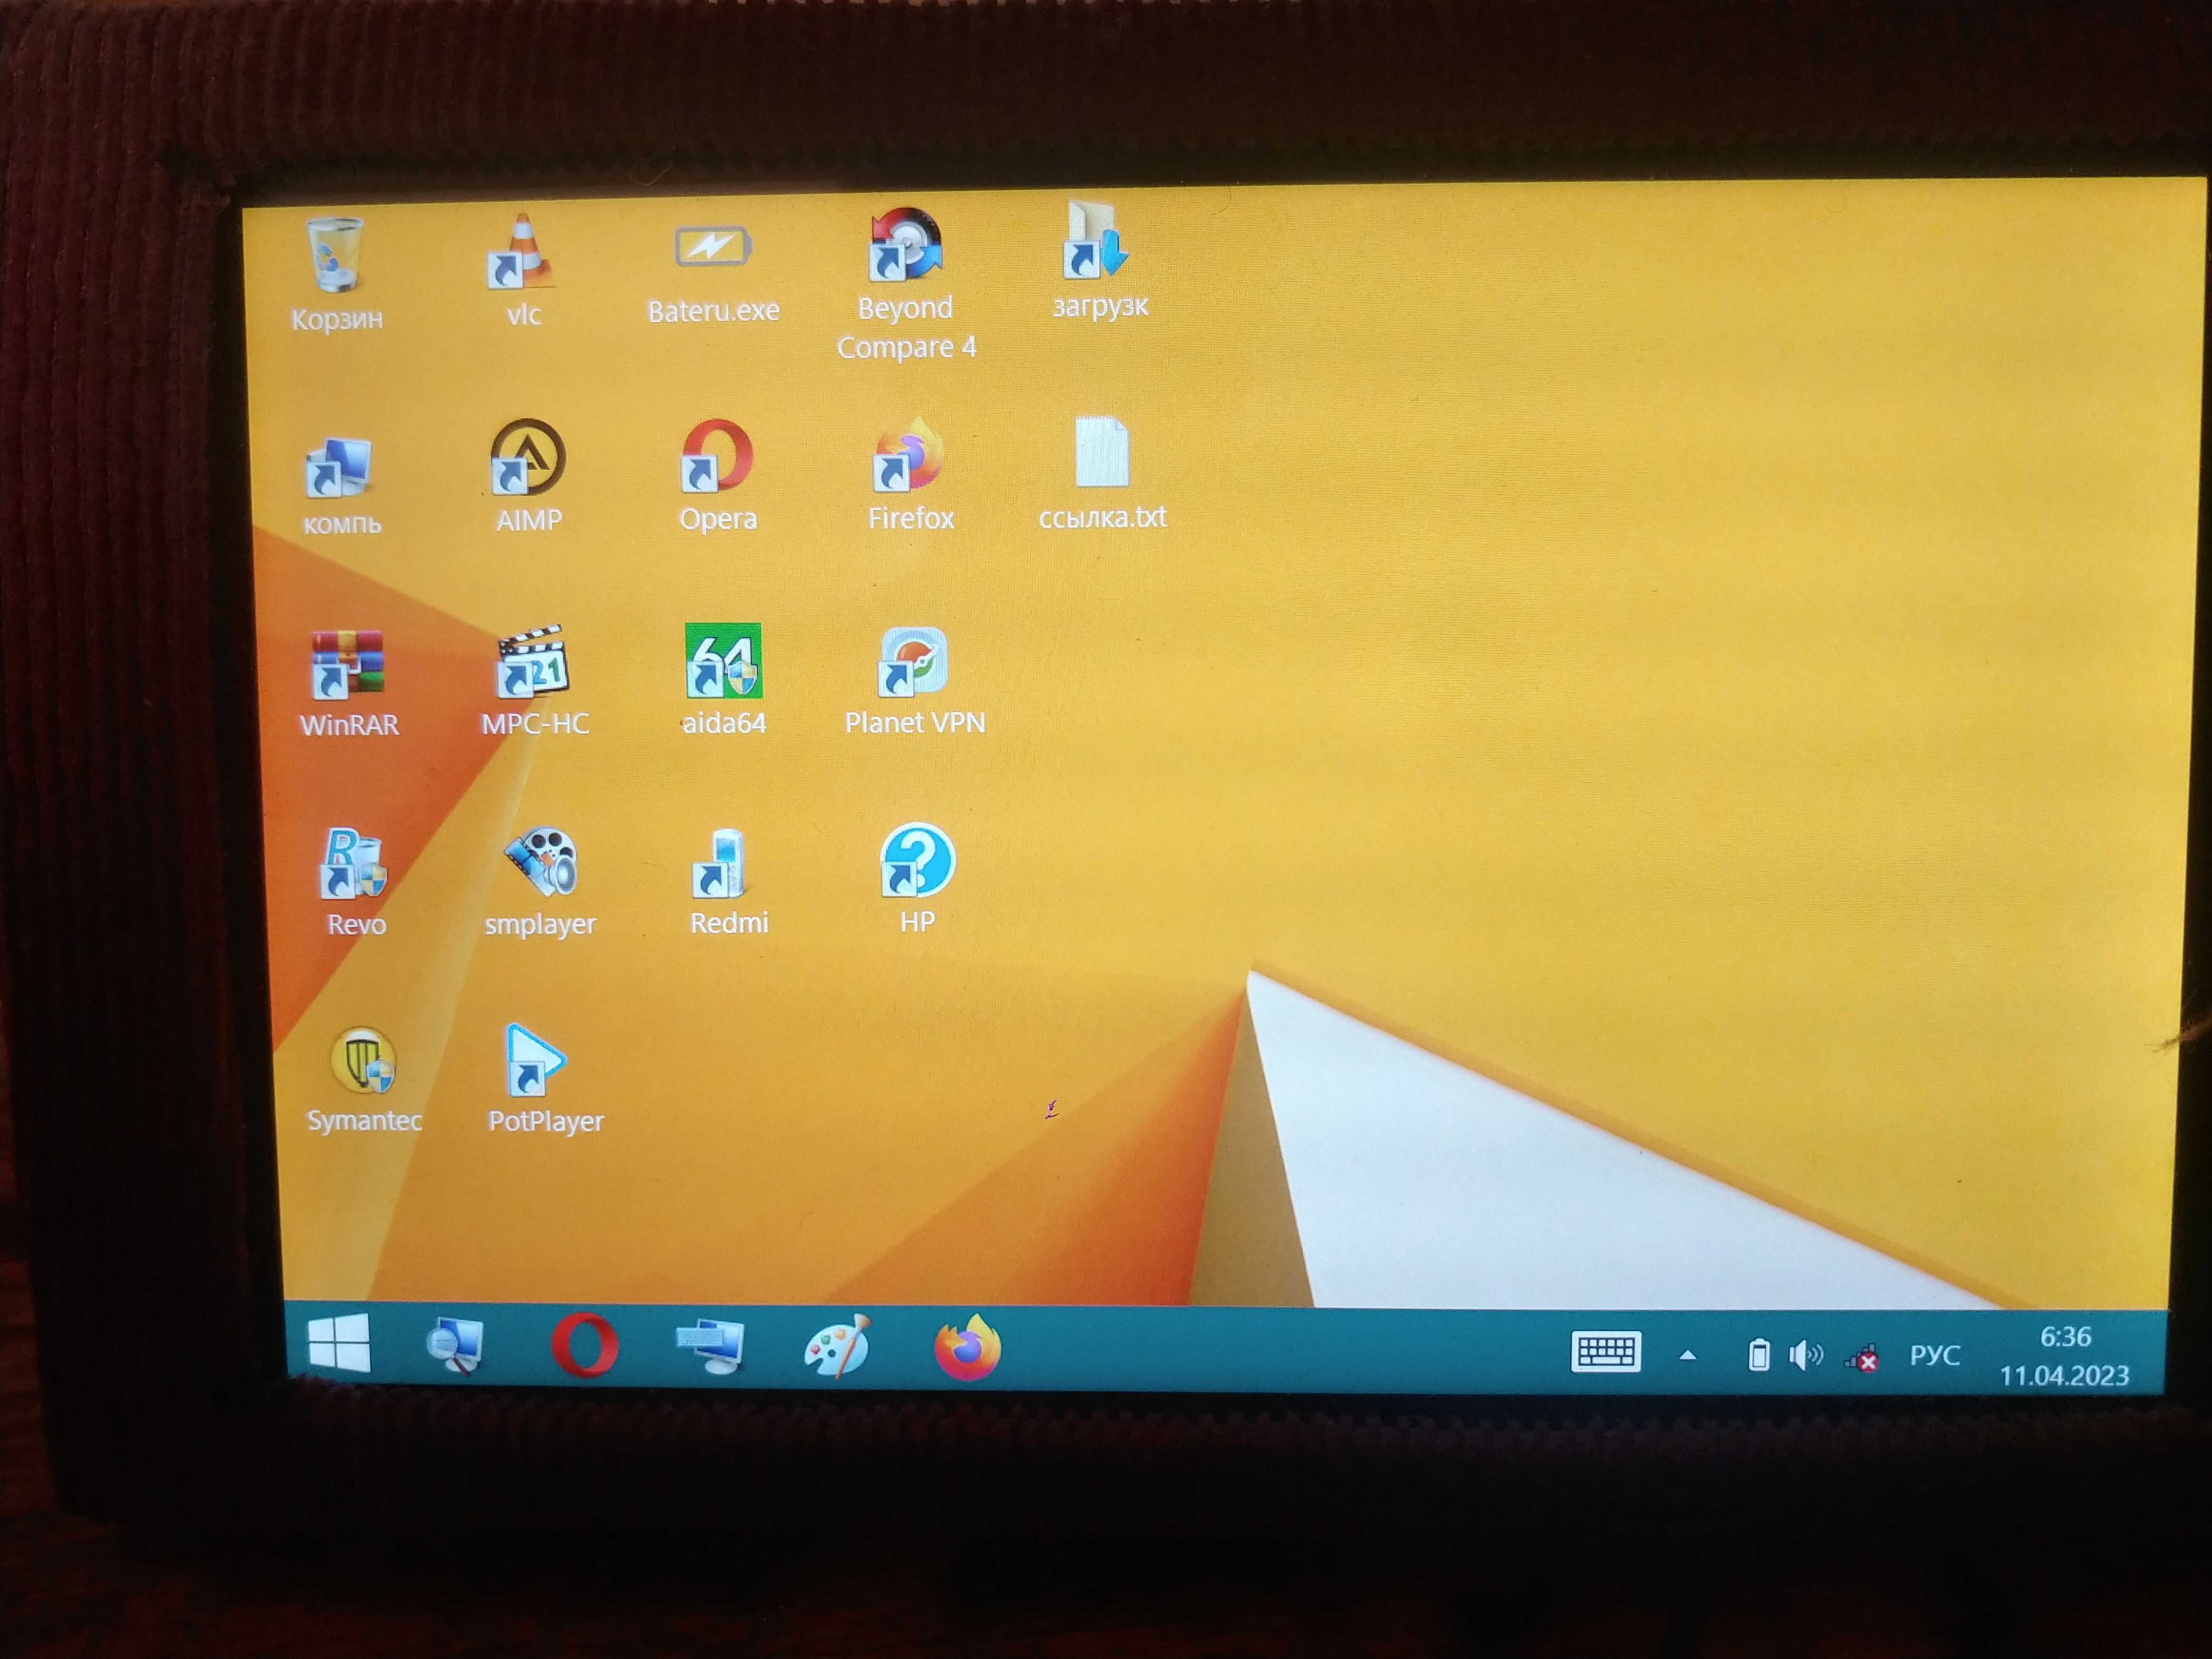Select the vlc desktop shortcut
The image size is (2212, 1659).
pyautogui.click(x=522, y=270)
